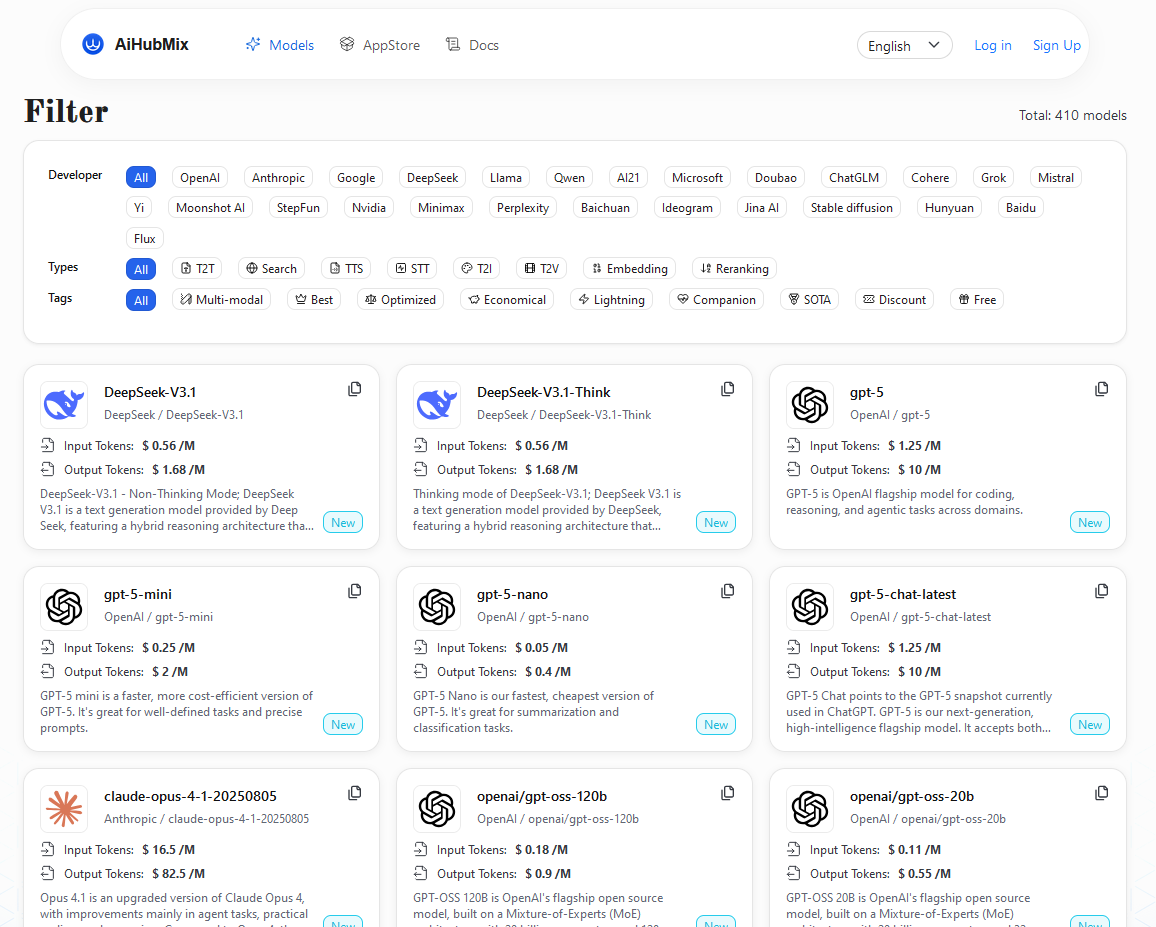Click the gpt-oss-20b OpenAI logo

click(810, 808)
